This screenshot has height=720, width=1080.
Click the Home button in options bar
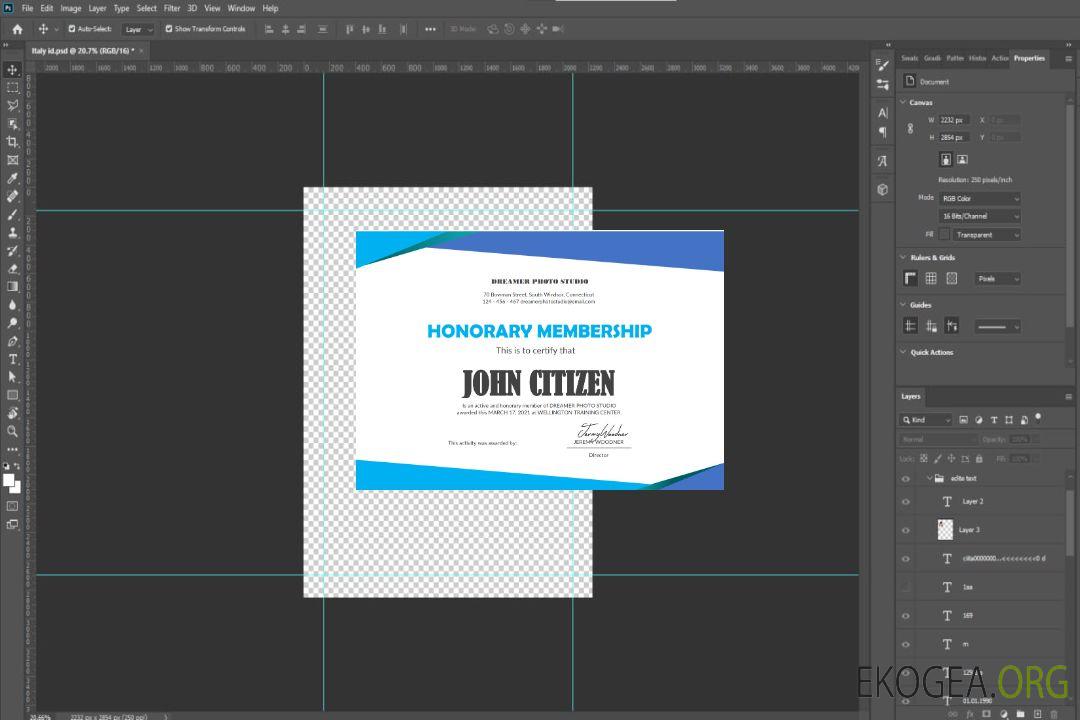point(17,29)
